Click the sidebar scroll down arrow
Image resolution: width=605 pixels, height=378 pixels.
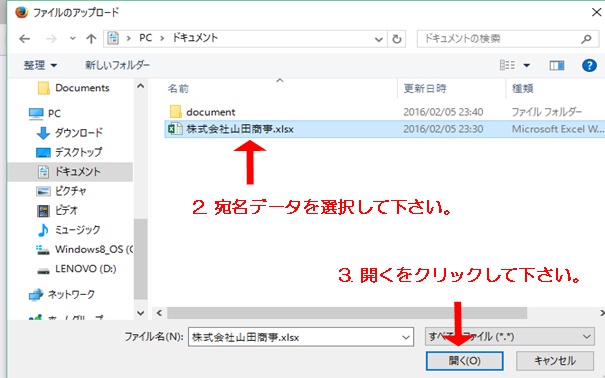tap(140, 313)
